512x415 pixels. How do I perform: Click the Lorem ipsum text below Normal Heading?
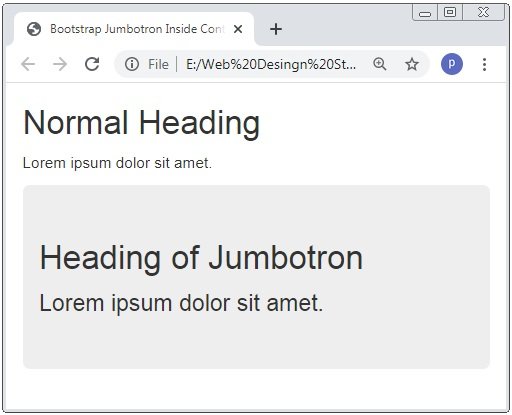(117, 163)
